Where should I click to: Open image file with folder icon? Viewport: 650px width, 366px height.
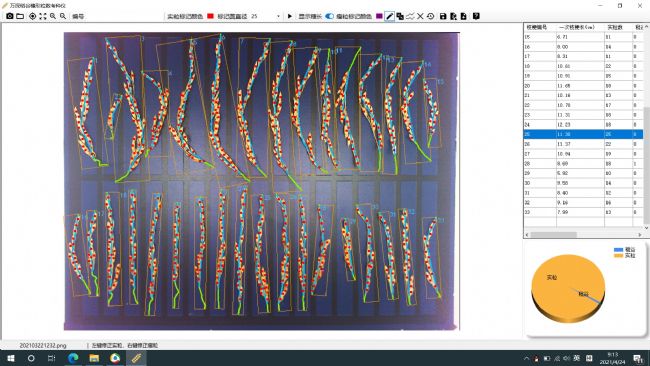pos(20,16)
